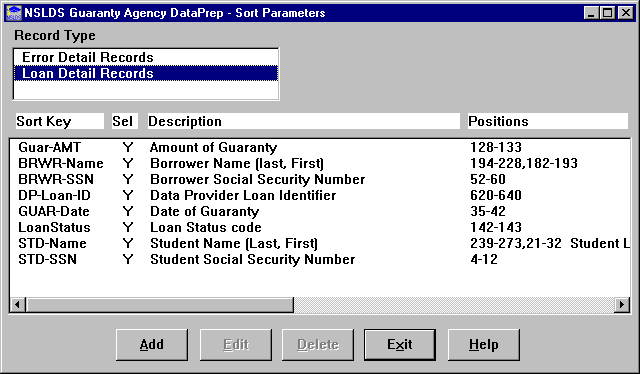640x374 pixels.
Task: Click positions value 4-12
Action: point(484,259)
